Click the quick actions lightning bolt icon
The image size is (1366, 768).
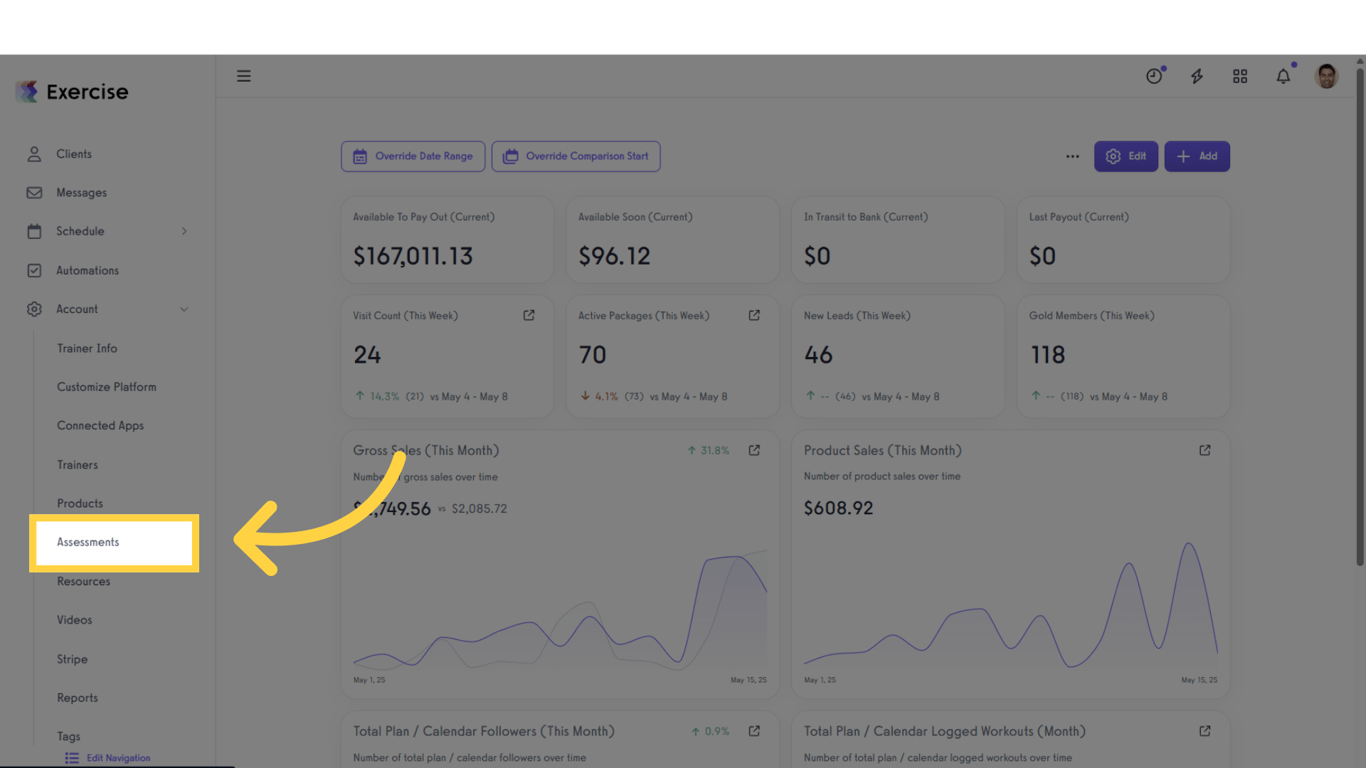pyautogui.click(x=1197, y=75)
